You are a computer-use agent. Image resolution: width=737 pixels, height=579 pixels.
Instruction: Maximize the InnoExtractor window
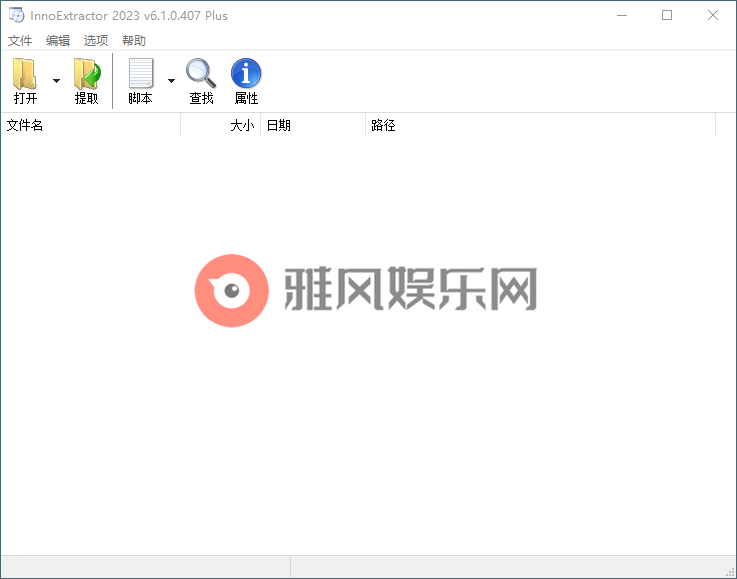pyautogui.click(x=667, y=15)
